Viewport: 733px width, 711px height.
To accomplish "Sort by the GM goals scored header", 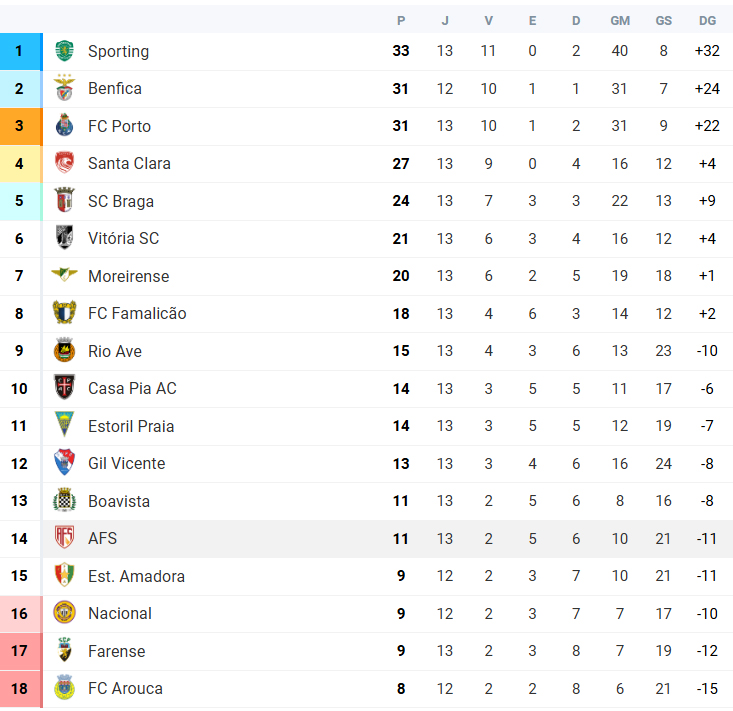I will [x=620, y=21].
